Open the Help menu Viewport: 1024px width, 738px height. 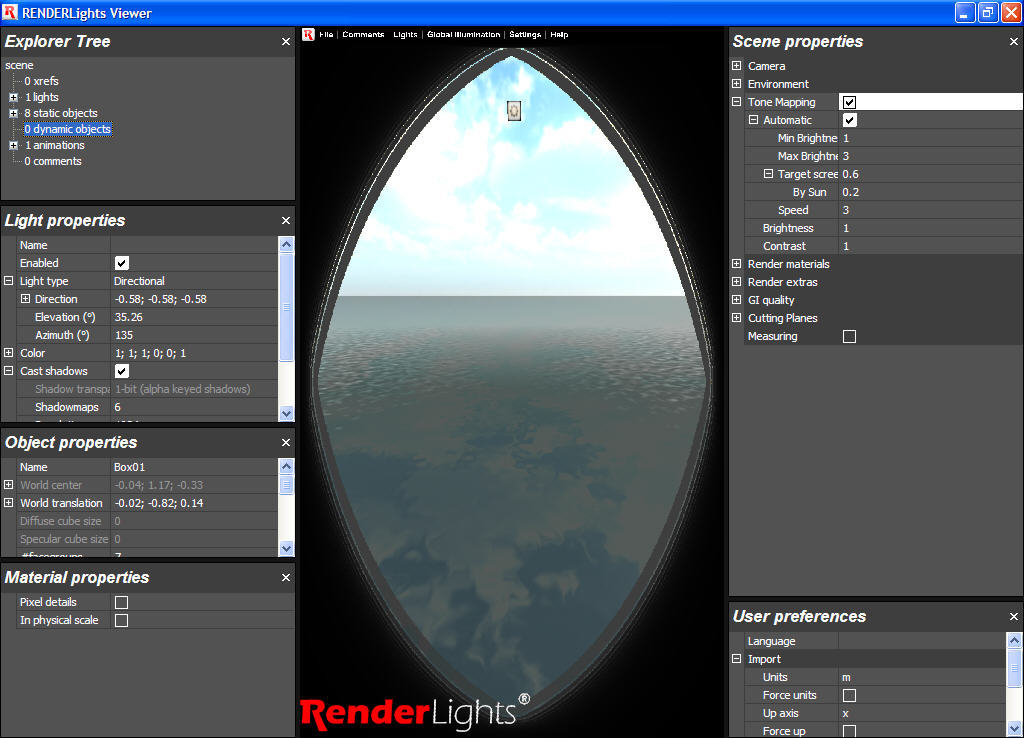(559, 35)
